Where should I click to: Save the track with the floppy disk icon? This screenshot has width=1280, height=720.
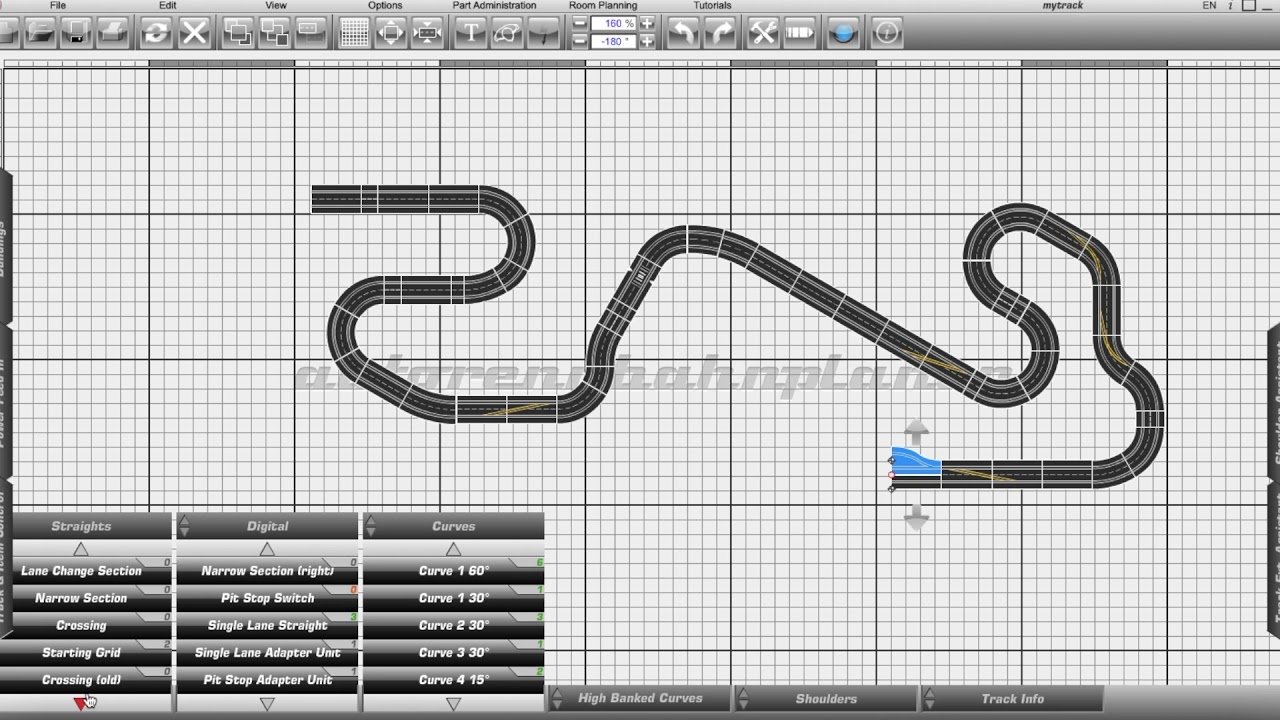pyautogui.click(x=76, y=33)
